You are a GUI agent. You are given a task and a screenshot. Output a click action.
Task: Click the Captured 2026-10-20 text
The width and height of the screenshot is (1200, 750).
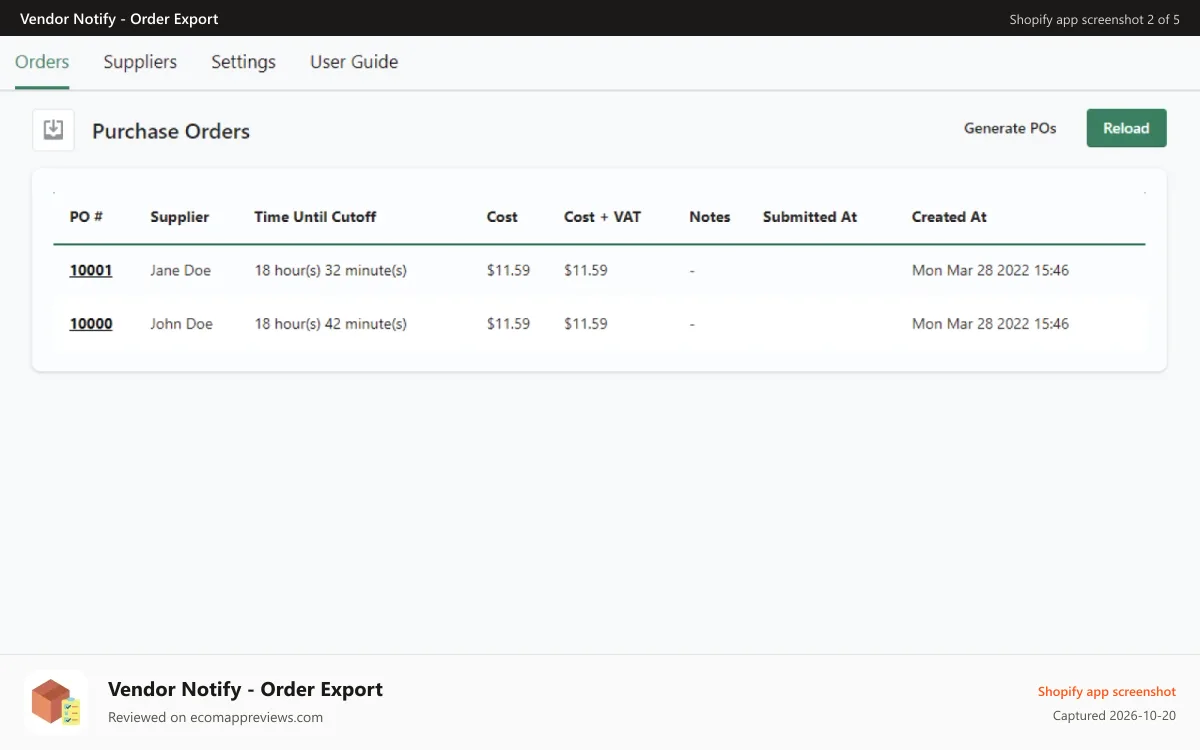pyautogui.click(x=1114, y=716)
